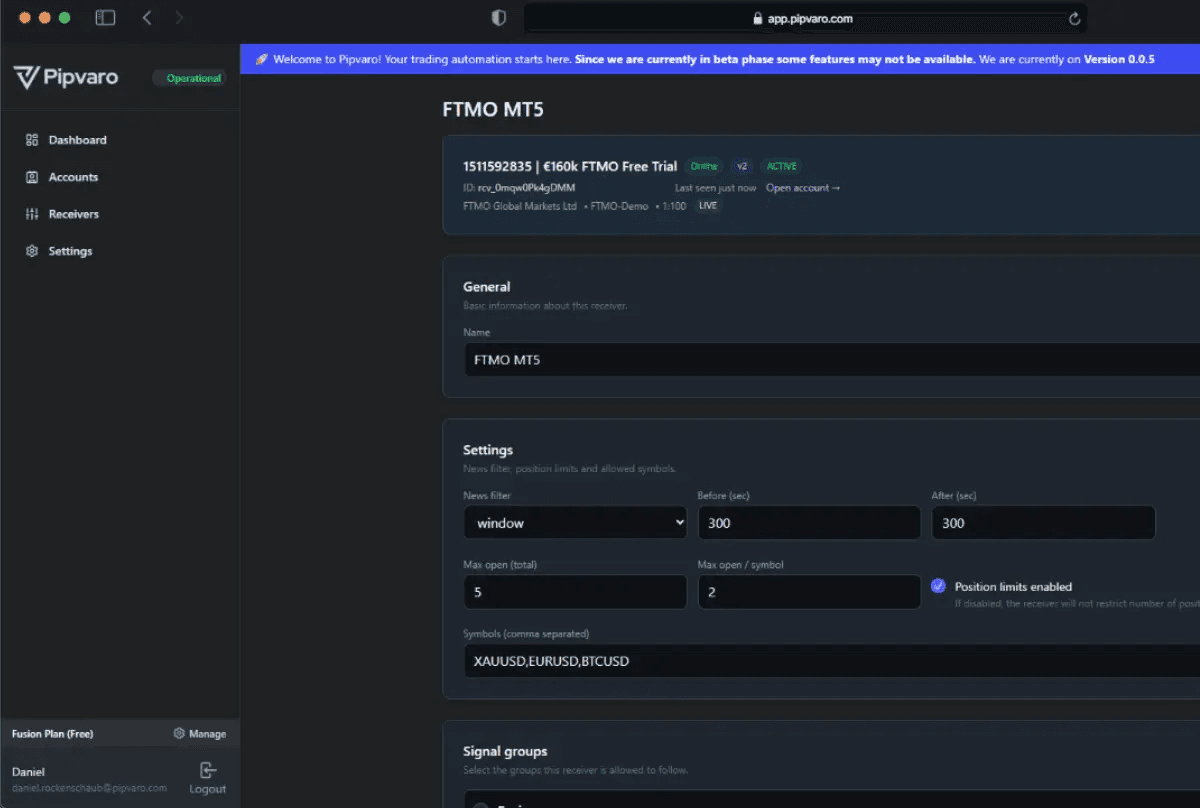Open Dashboard via its sidebar icon
The width and height of the screenshot is (1200, 808).
click(x=32, y=140)
